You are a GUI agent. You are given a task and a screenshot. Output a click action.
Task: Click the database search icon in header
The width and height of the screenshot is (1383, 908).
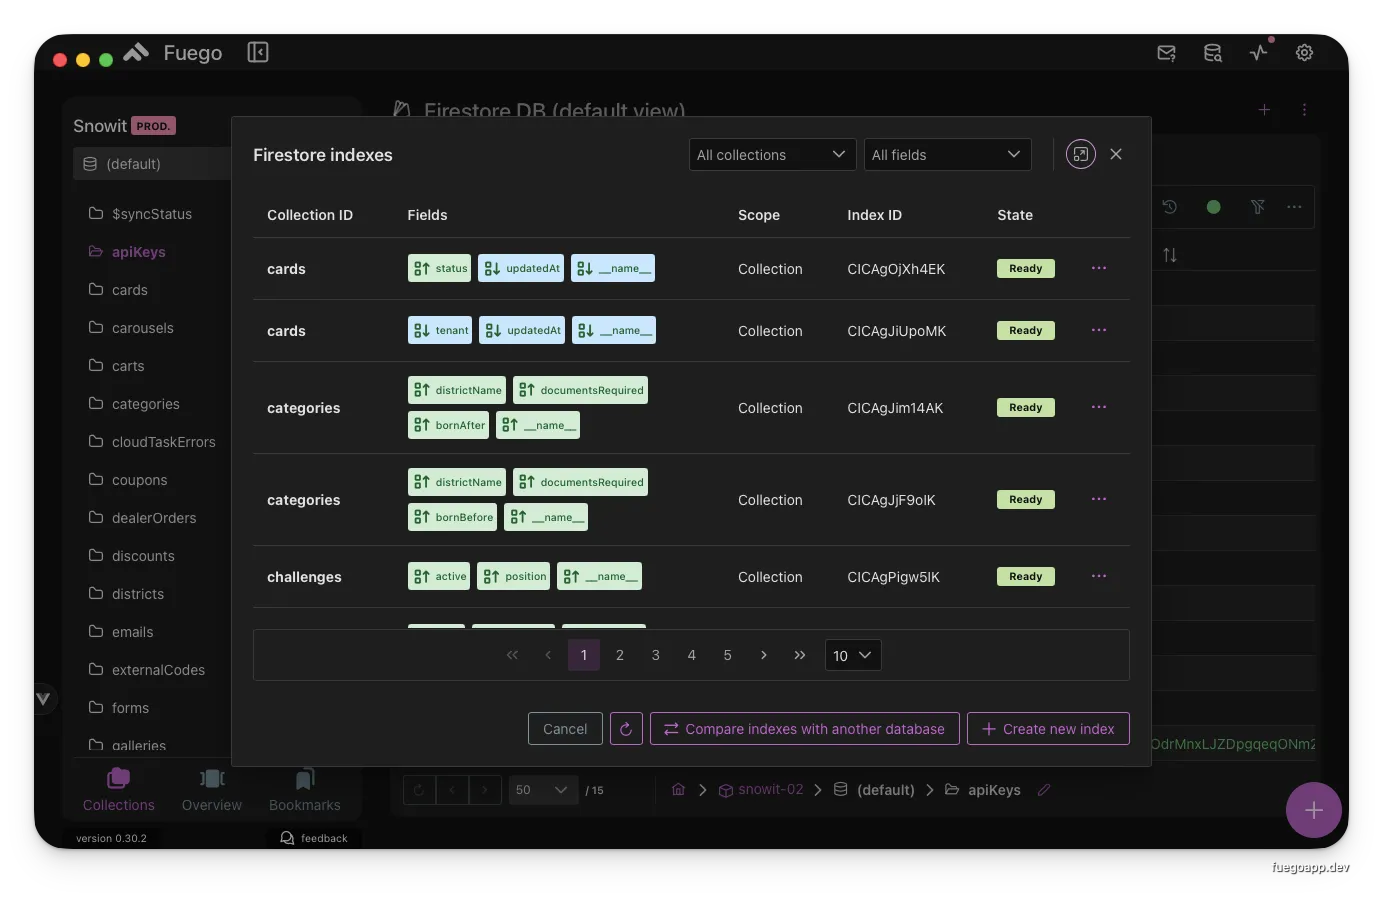point(1212,53)
